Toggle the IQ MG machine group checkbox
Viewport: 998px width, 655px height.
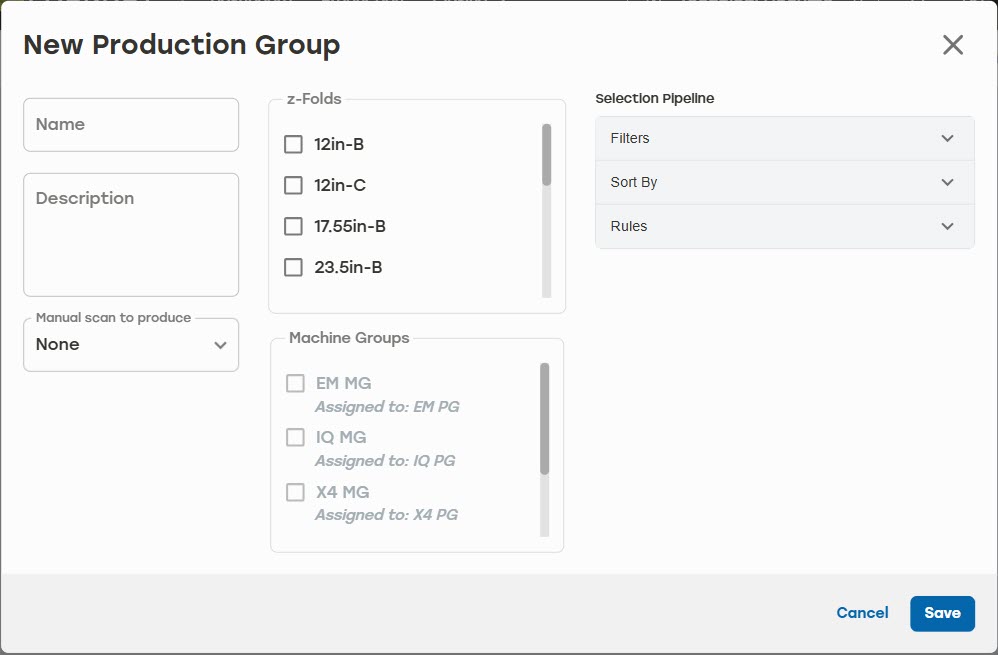(295, 437)
